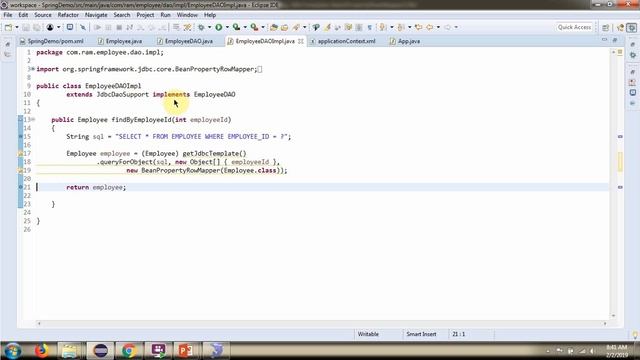
Task: Open the Project menu
Action: (x=145, y=15)
